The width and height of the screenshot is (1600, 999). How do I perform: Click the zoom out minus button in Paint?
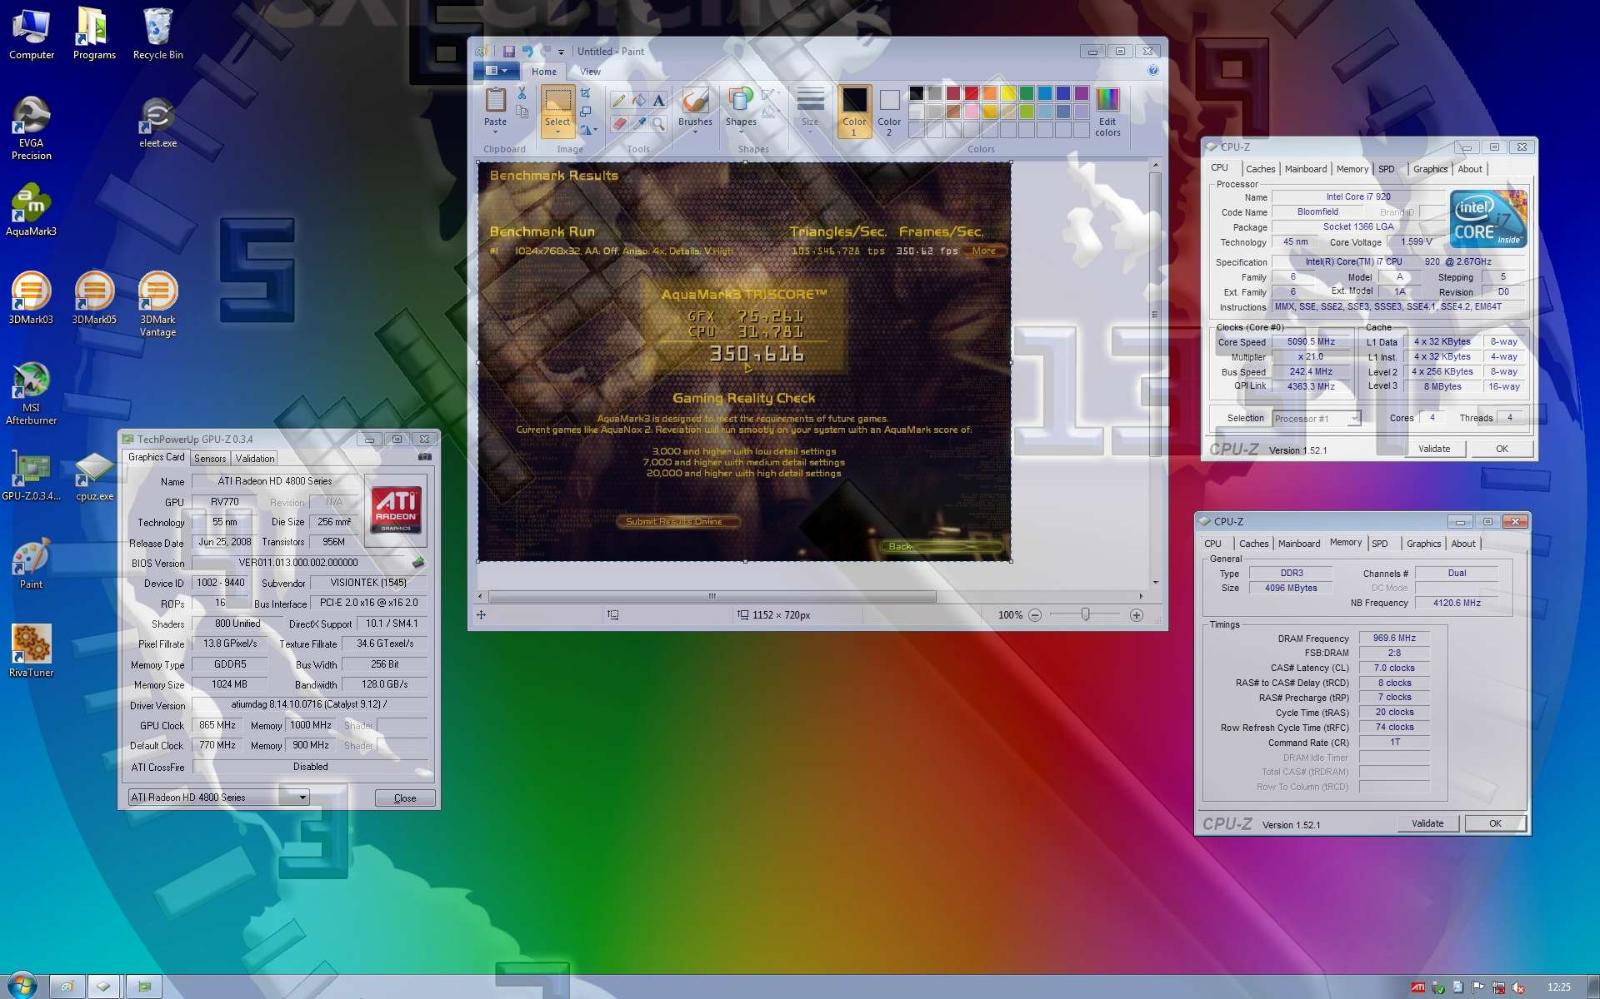click(x=1035, y=615)
